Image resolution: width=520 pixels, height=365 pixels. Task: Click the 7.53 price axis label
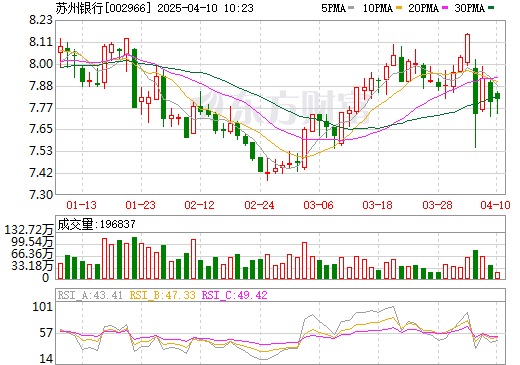(x=41, y=151)
